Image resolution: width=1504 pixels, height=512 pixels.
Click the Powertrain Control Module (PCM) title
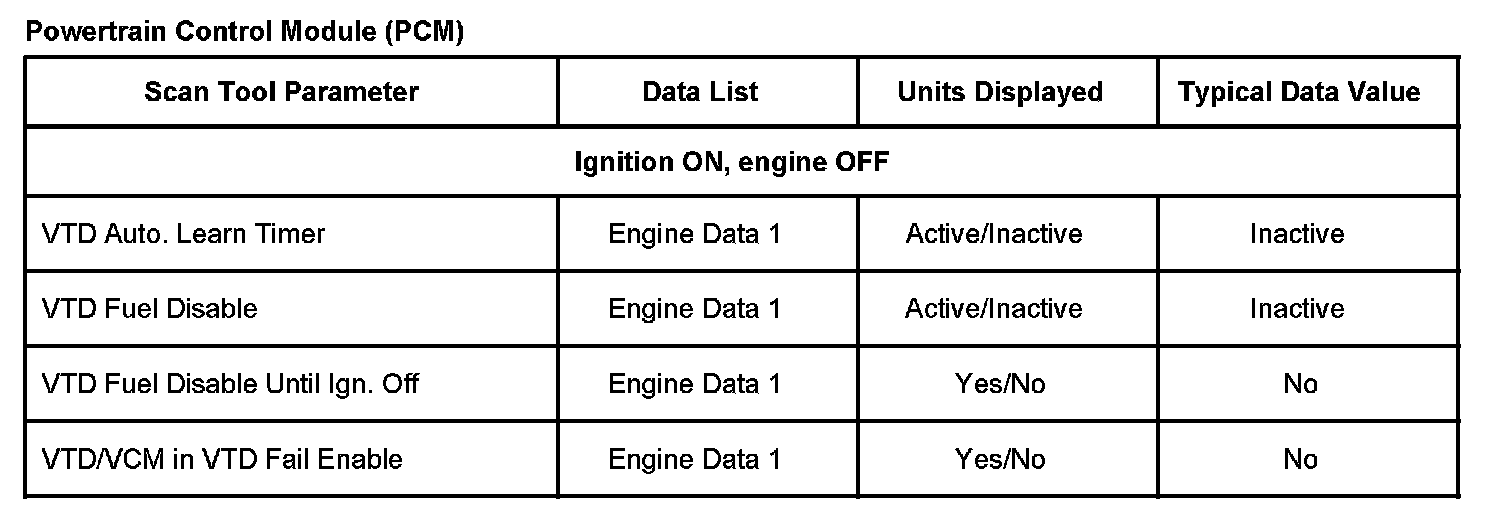pyautogui.click(x=244, y=32)
